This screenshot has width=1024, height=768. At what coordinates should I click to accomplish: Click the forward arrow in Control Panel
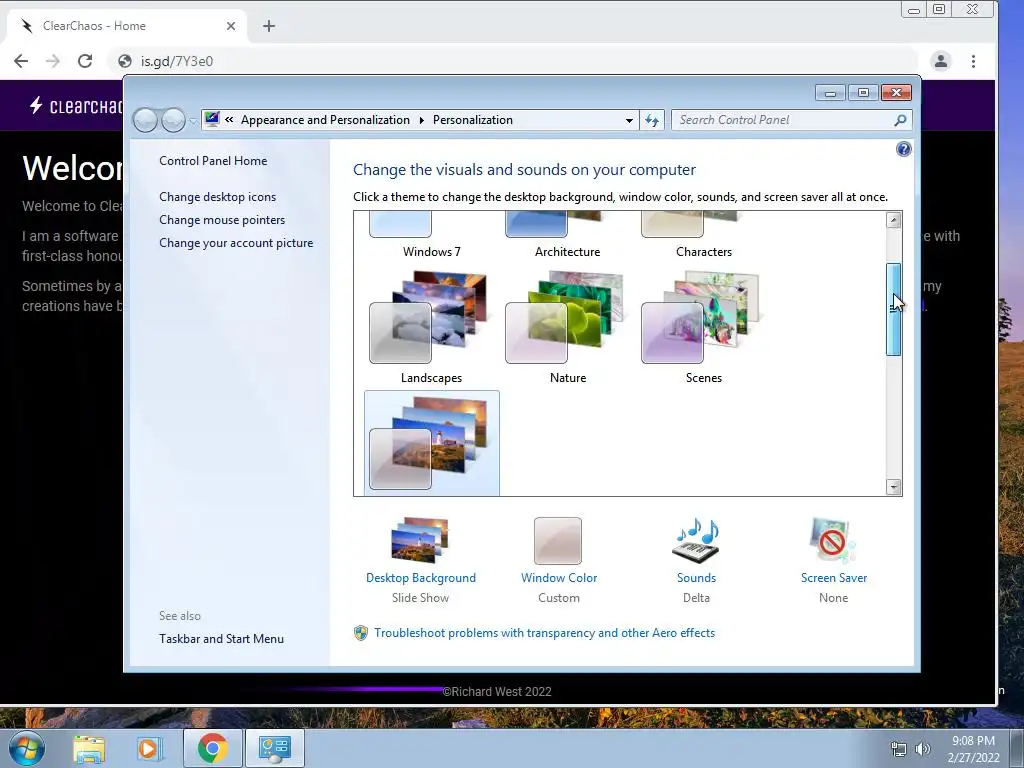click(173, 120)
